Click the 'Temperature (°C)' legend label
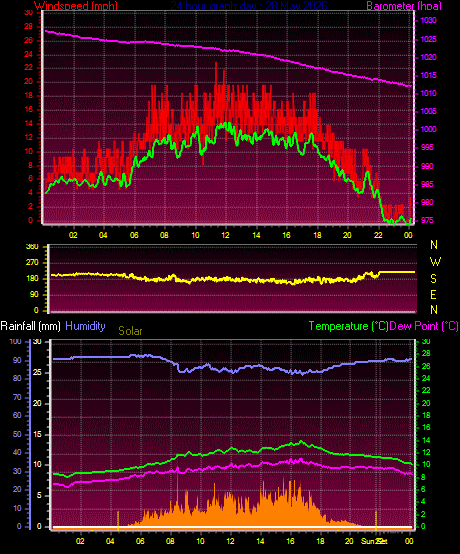This screenshot has width=460, height=554. tap(348, 326)
